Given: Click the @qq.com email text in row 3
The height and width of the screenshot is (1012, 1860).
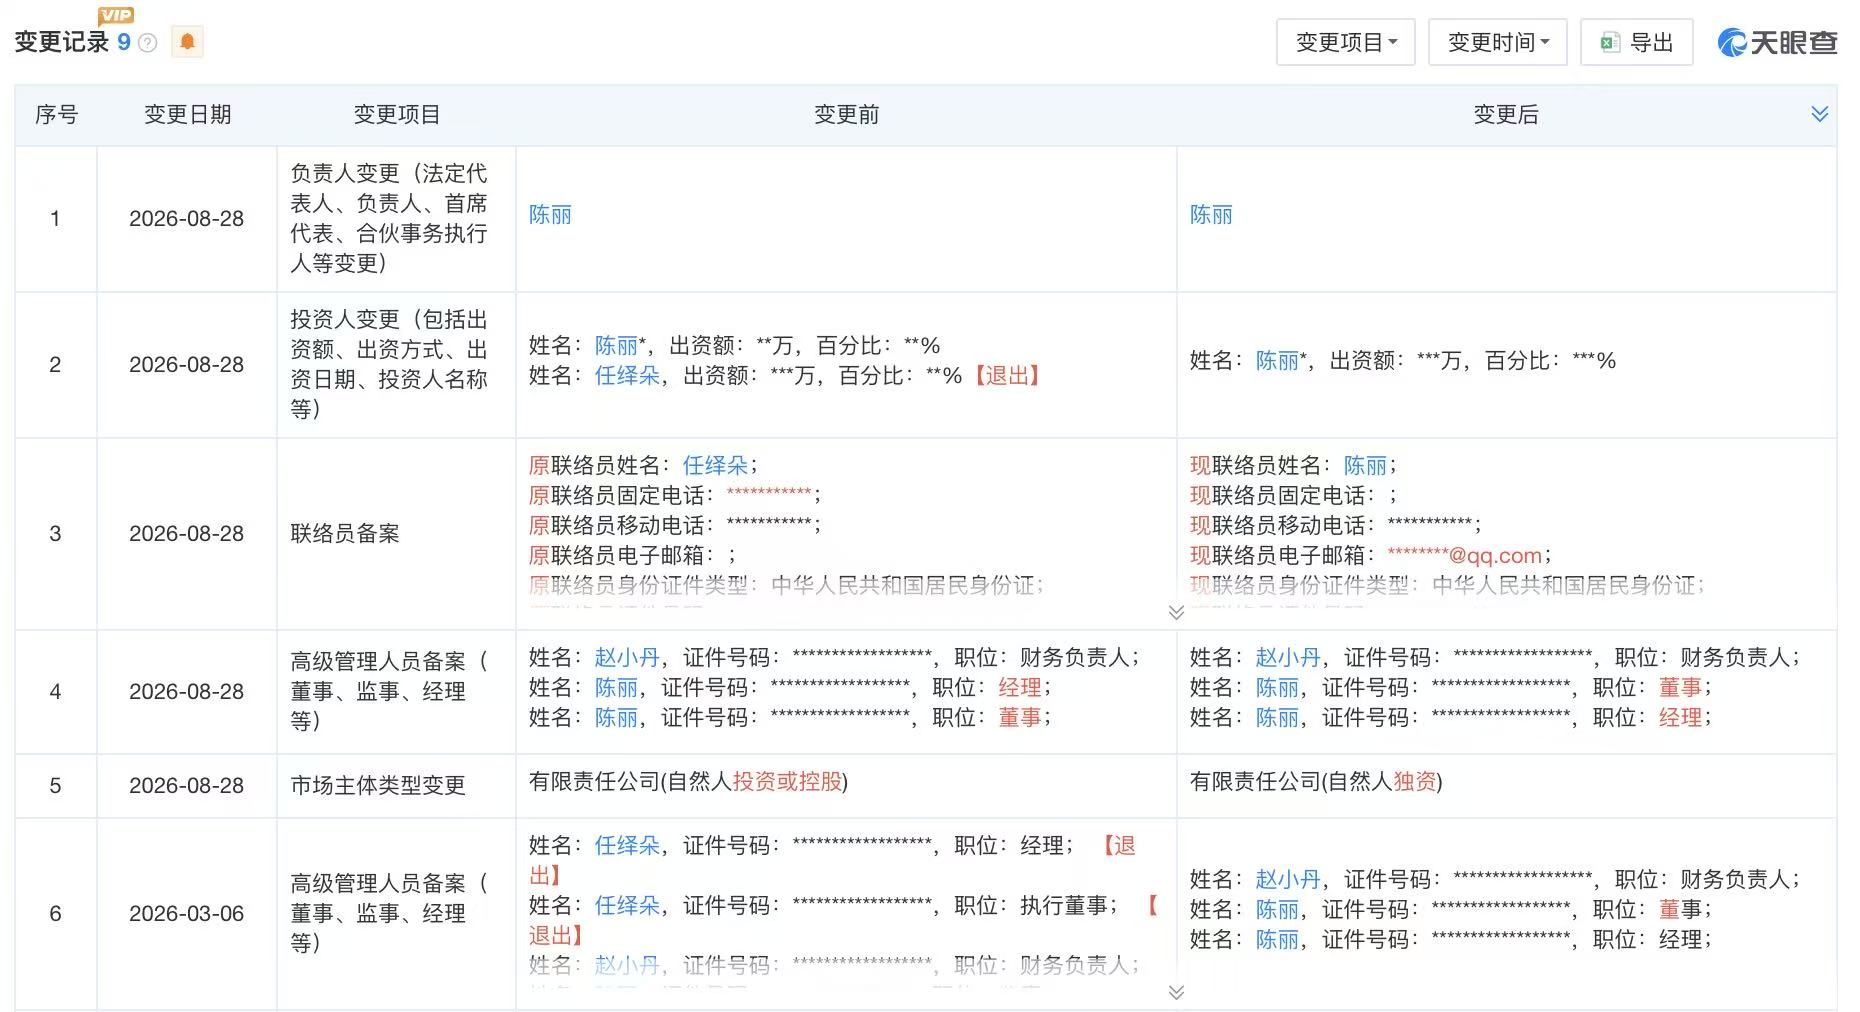Looking at the screenshot, I should [x=1465, y=556].
